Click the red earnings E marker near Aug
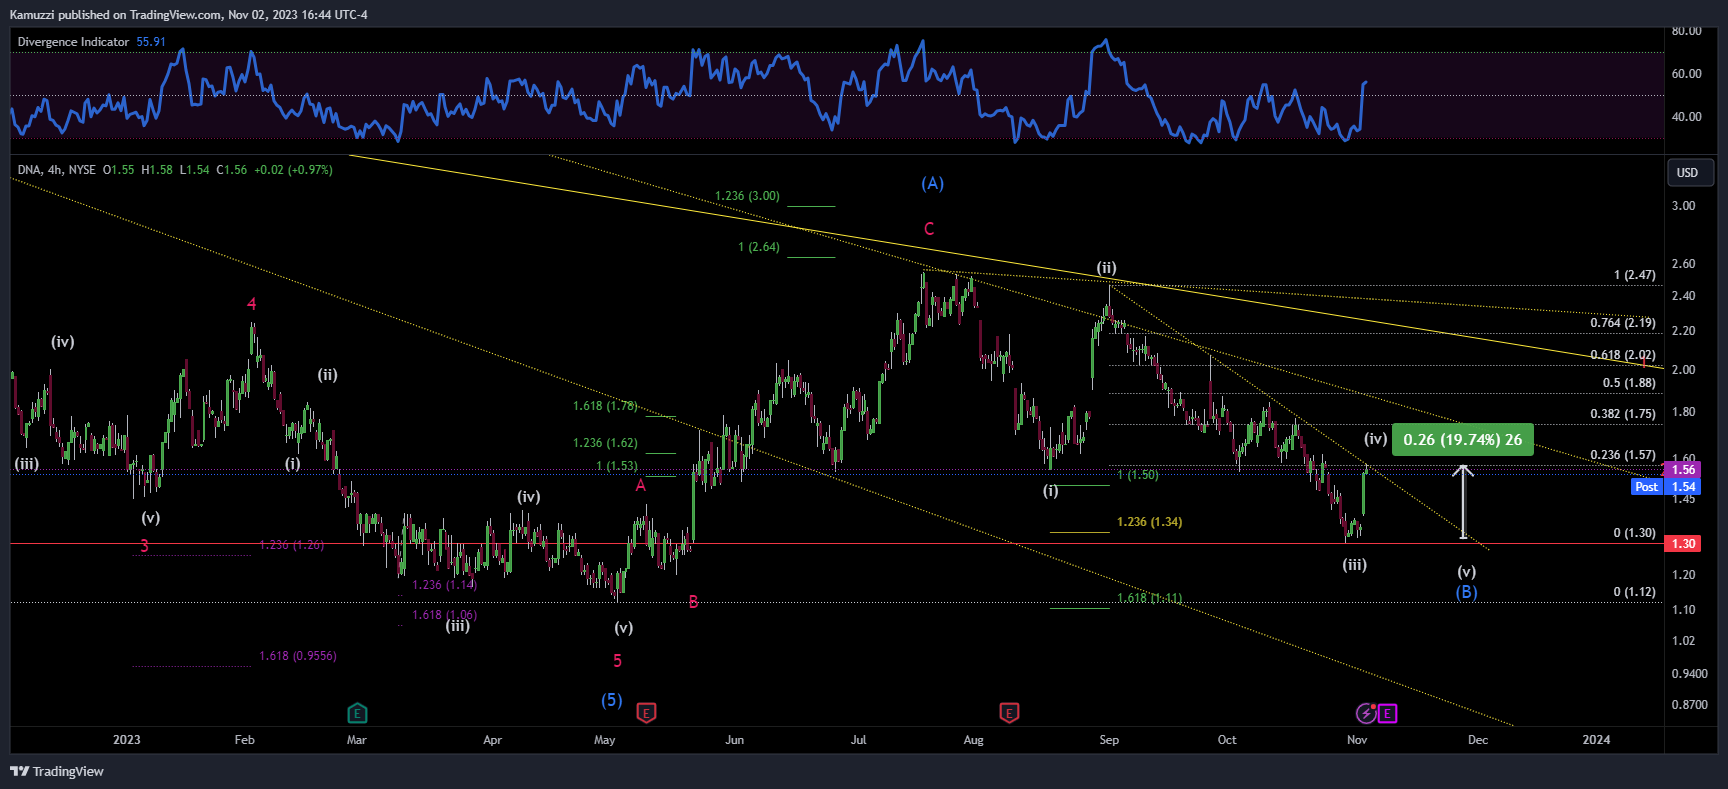The image size is (1728, 789). coord(1009,713)
